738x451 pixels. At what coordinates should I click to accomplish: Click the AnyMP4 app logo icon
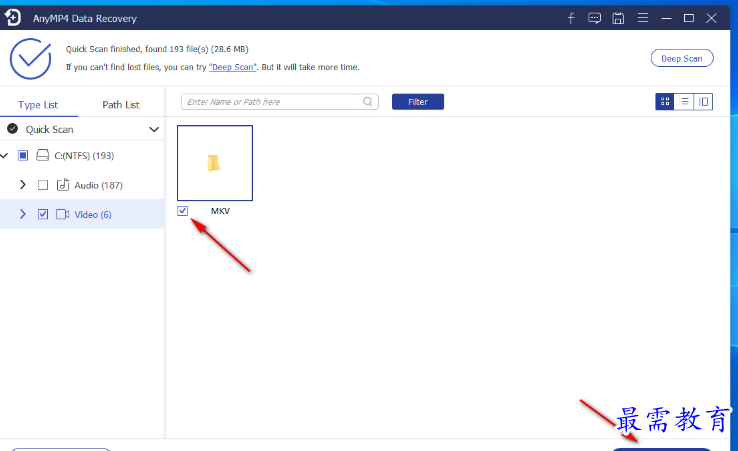[13, 17]
